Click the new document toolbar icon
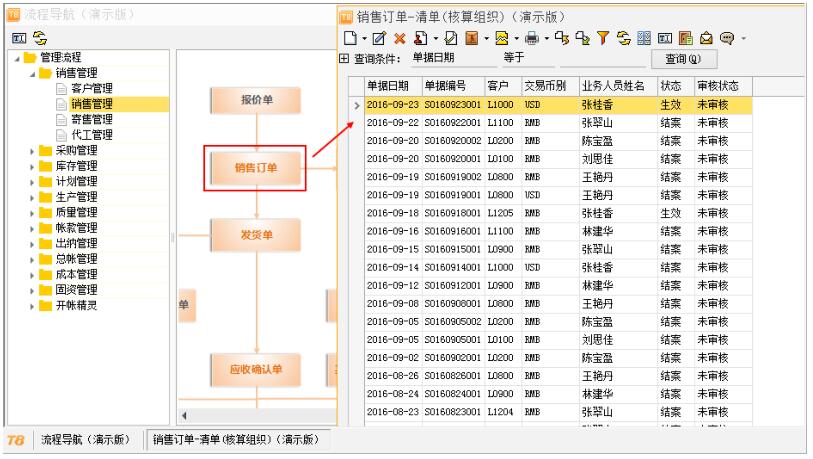 pyautogui.click(x=348, y=40)
